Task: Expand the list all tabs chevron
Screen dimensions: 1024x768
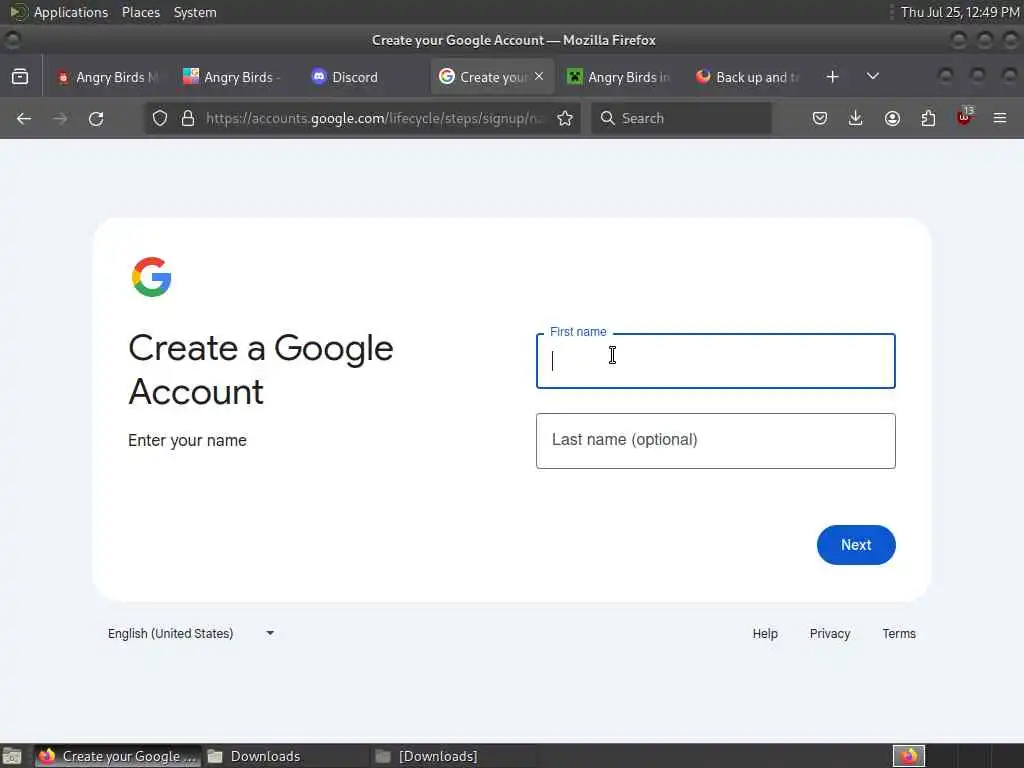Action: coord(872,76)
